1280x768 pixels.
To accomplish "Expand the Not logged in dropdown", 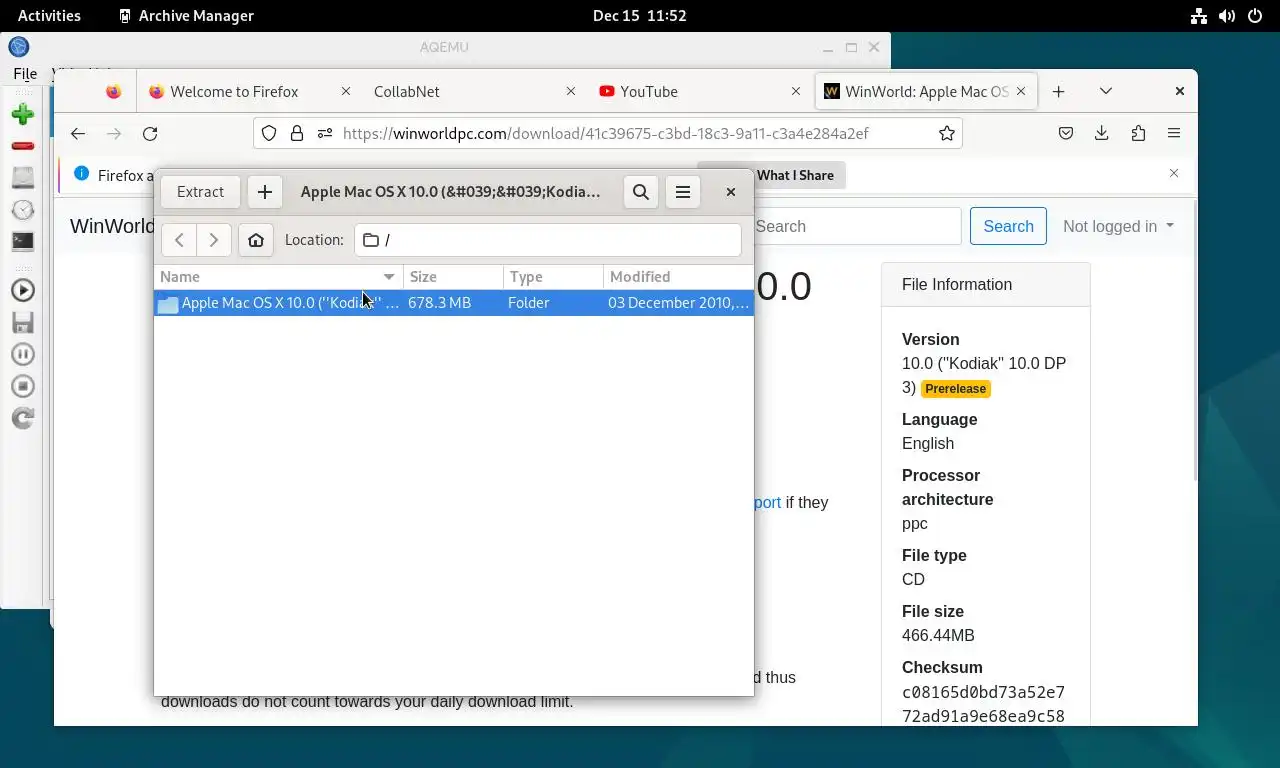I will click(x=1118, y=226).
